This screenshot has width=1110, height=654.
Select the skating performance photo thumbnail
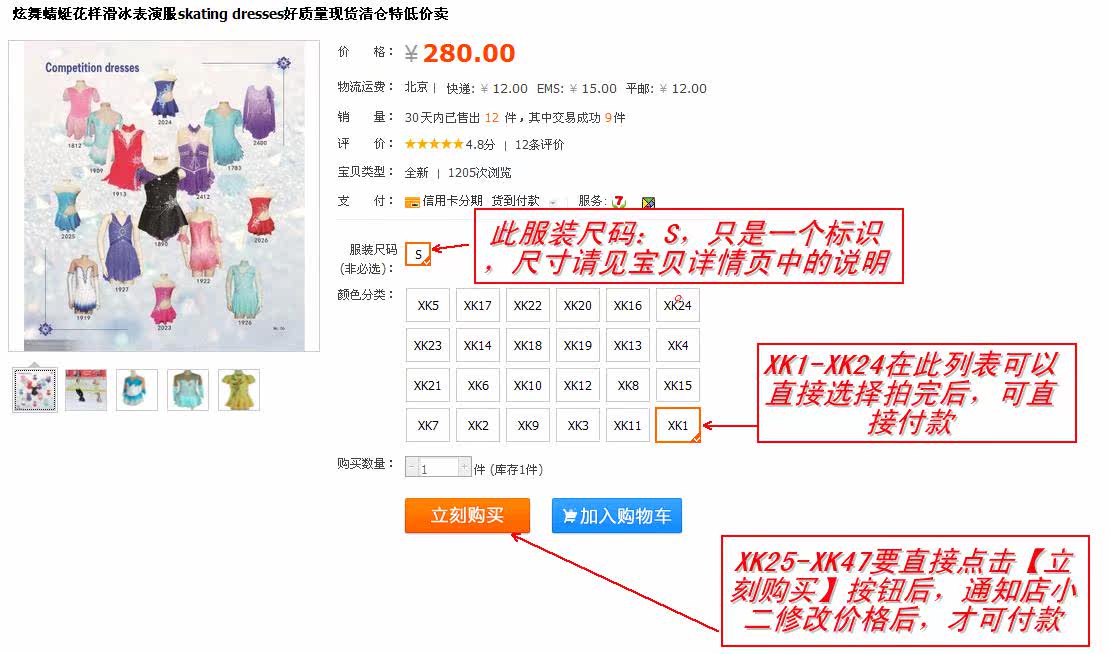tap(86, 389)
